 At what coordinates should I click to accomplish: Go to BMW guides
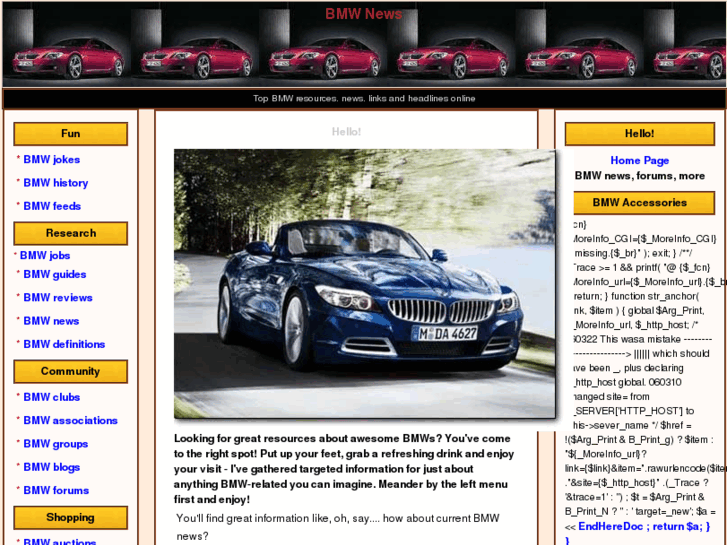point(55,274)
